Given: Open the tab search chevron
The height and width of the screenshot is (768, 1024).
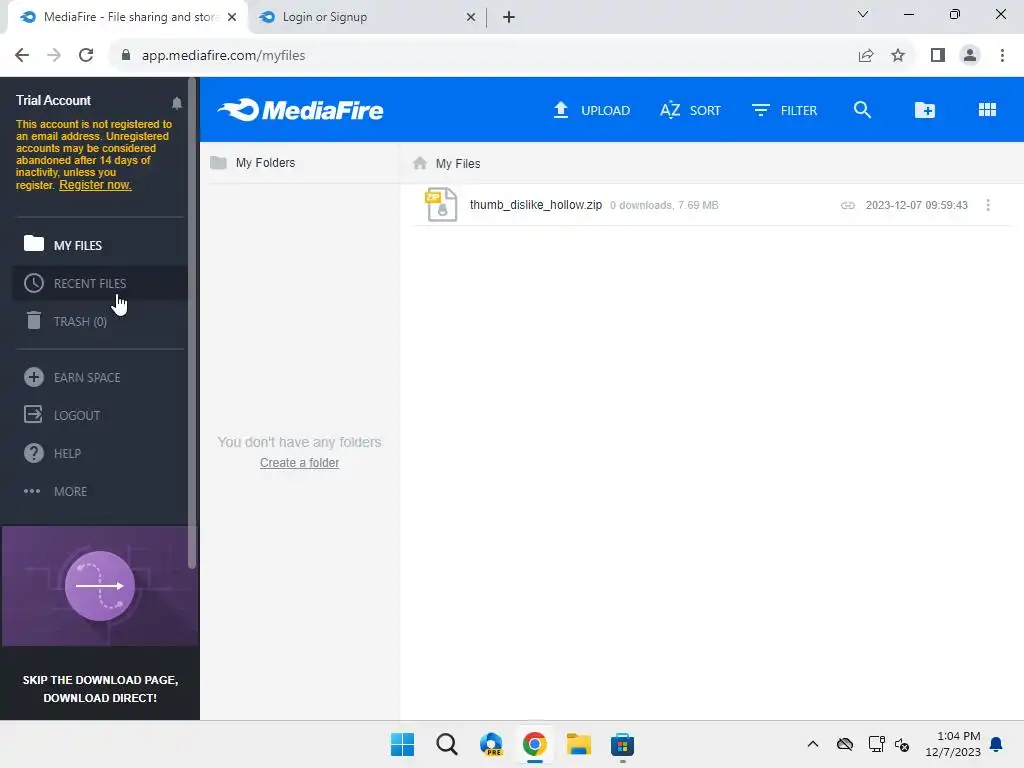Looking at the screenshot, I should click(x=863, y=14).
